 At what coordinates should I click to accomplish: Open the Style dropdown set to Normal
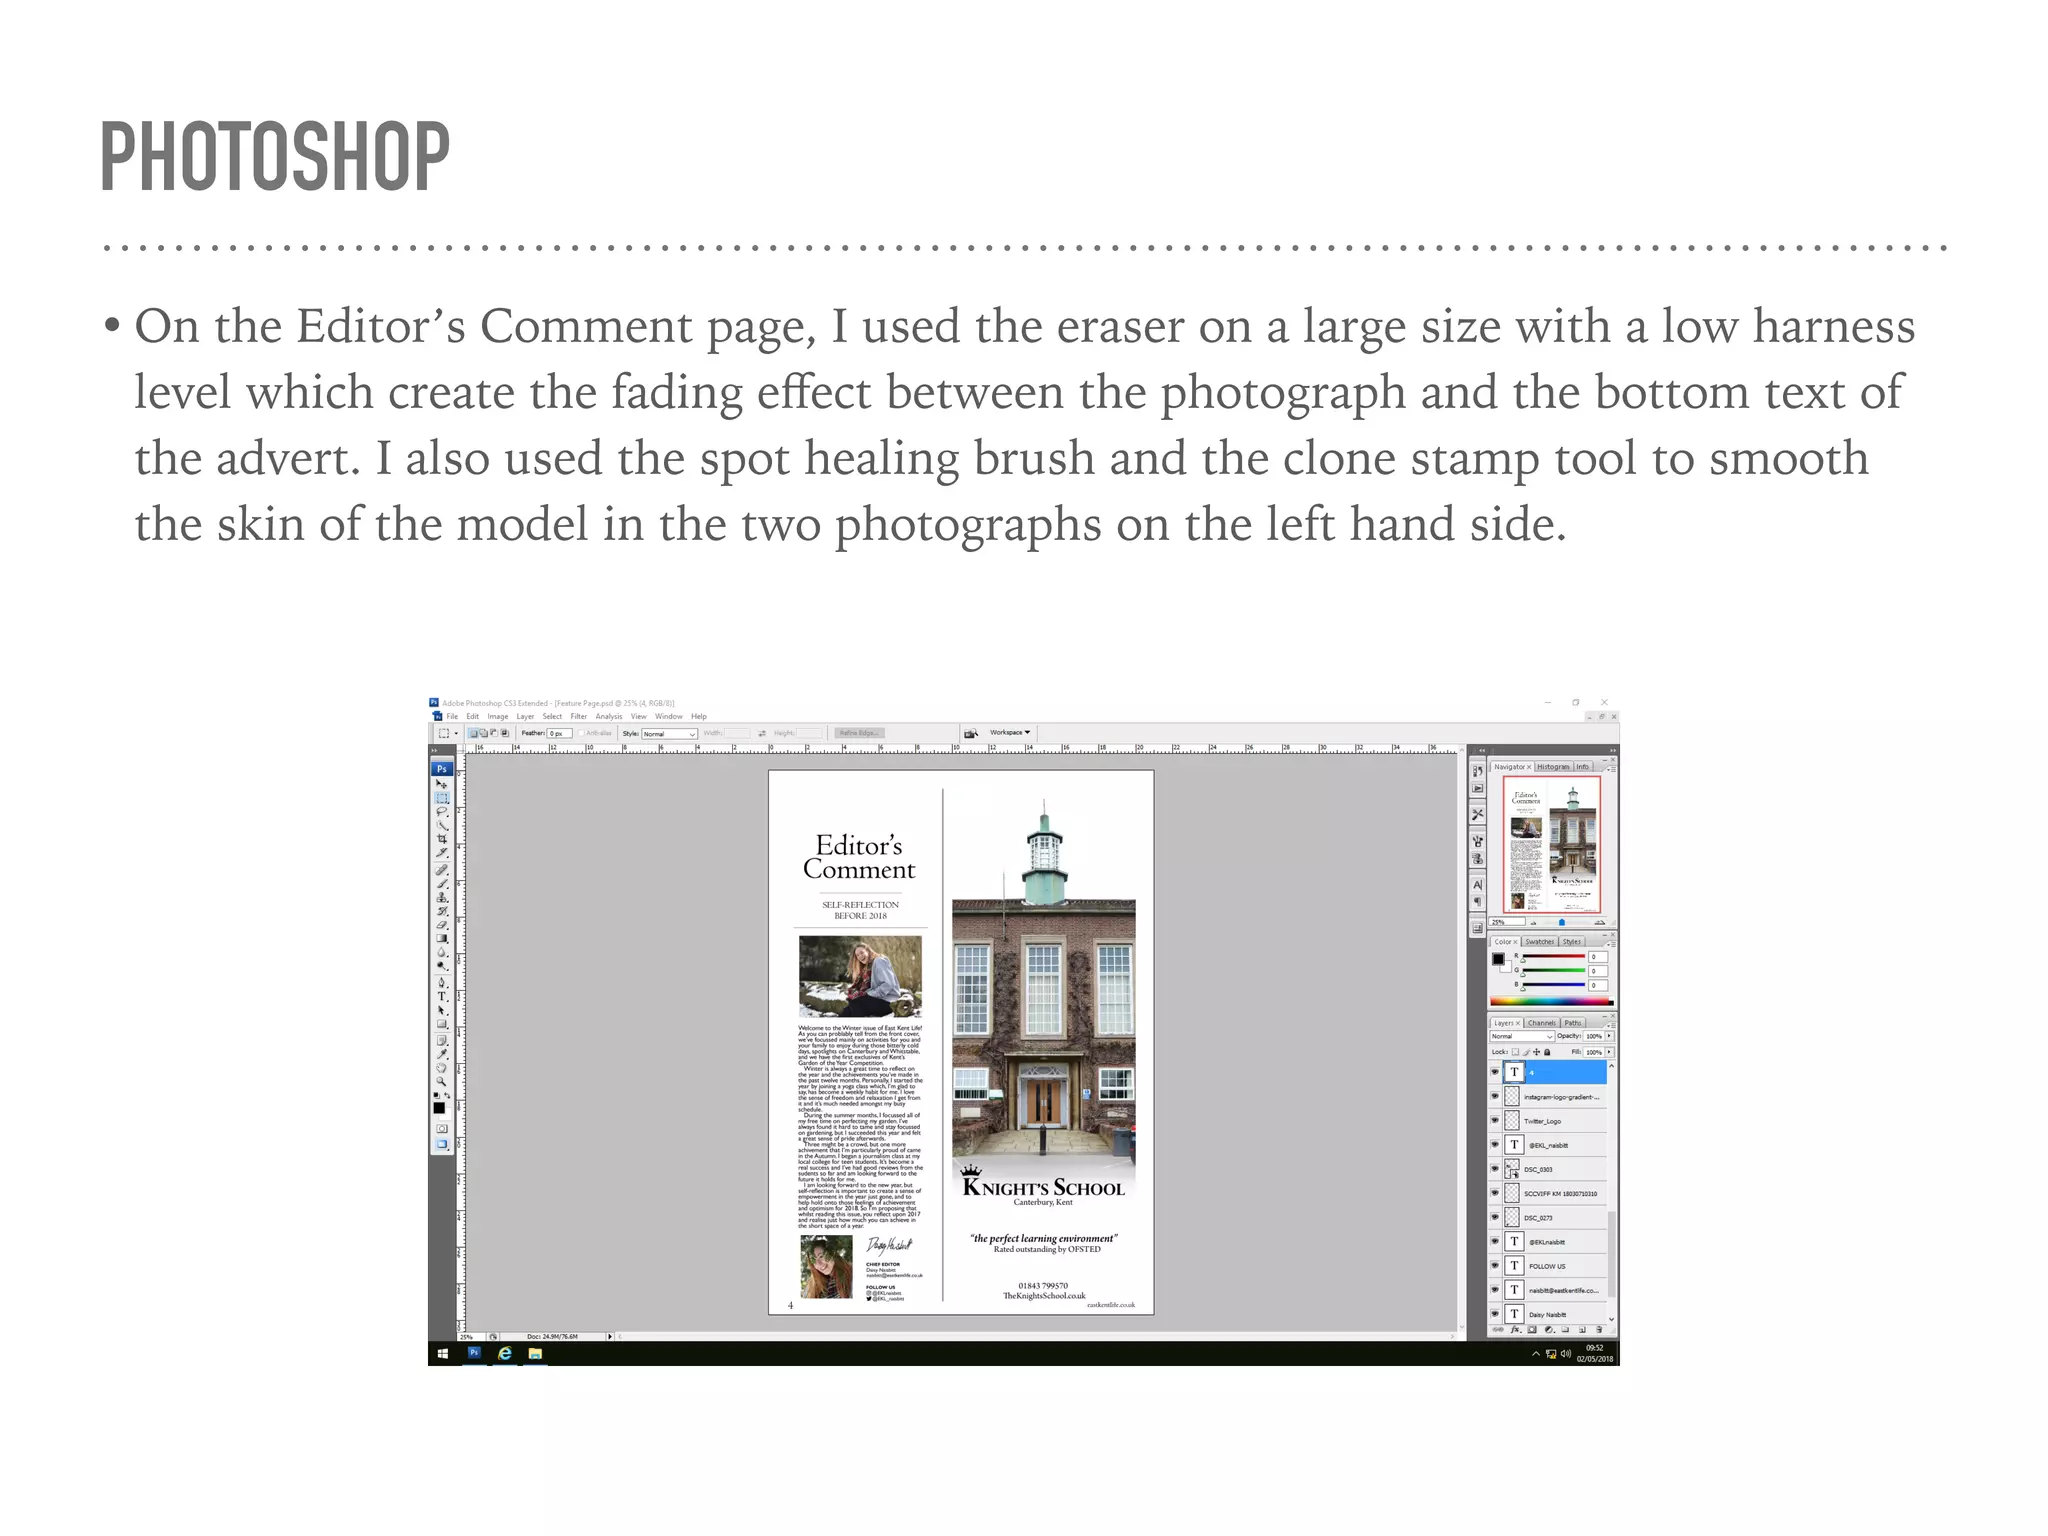click(670, 734)
